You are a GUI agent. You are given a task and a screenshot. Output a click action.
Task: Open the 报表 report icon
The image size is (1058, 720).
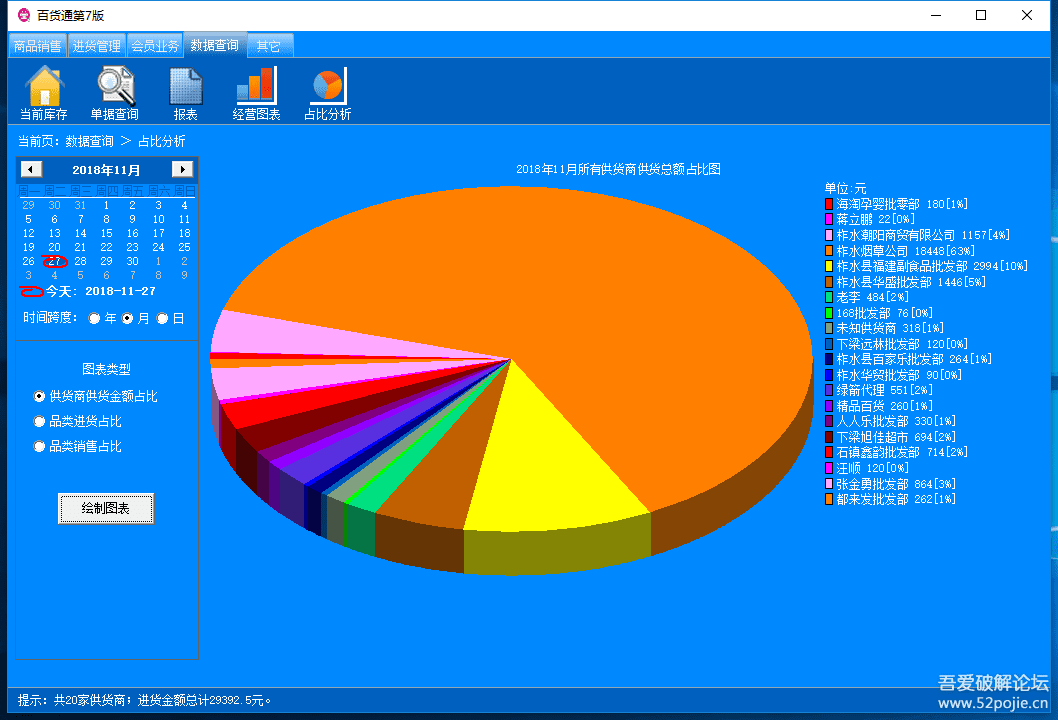click(x=186, y=87)
